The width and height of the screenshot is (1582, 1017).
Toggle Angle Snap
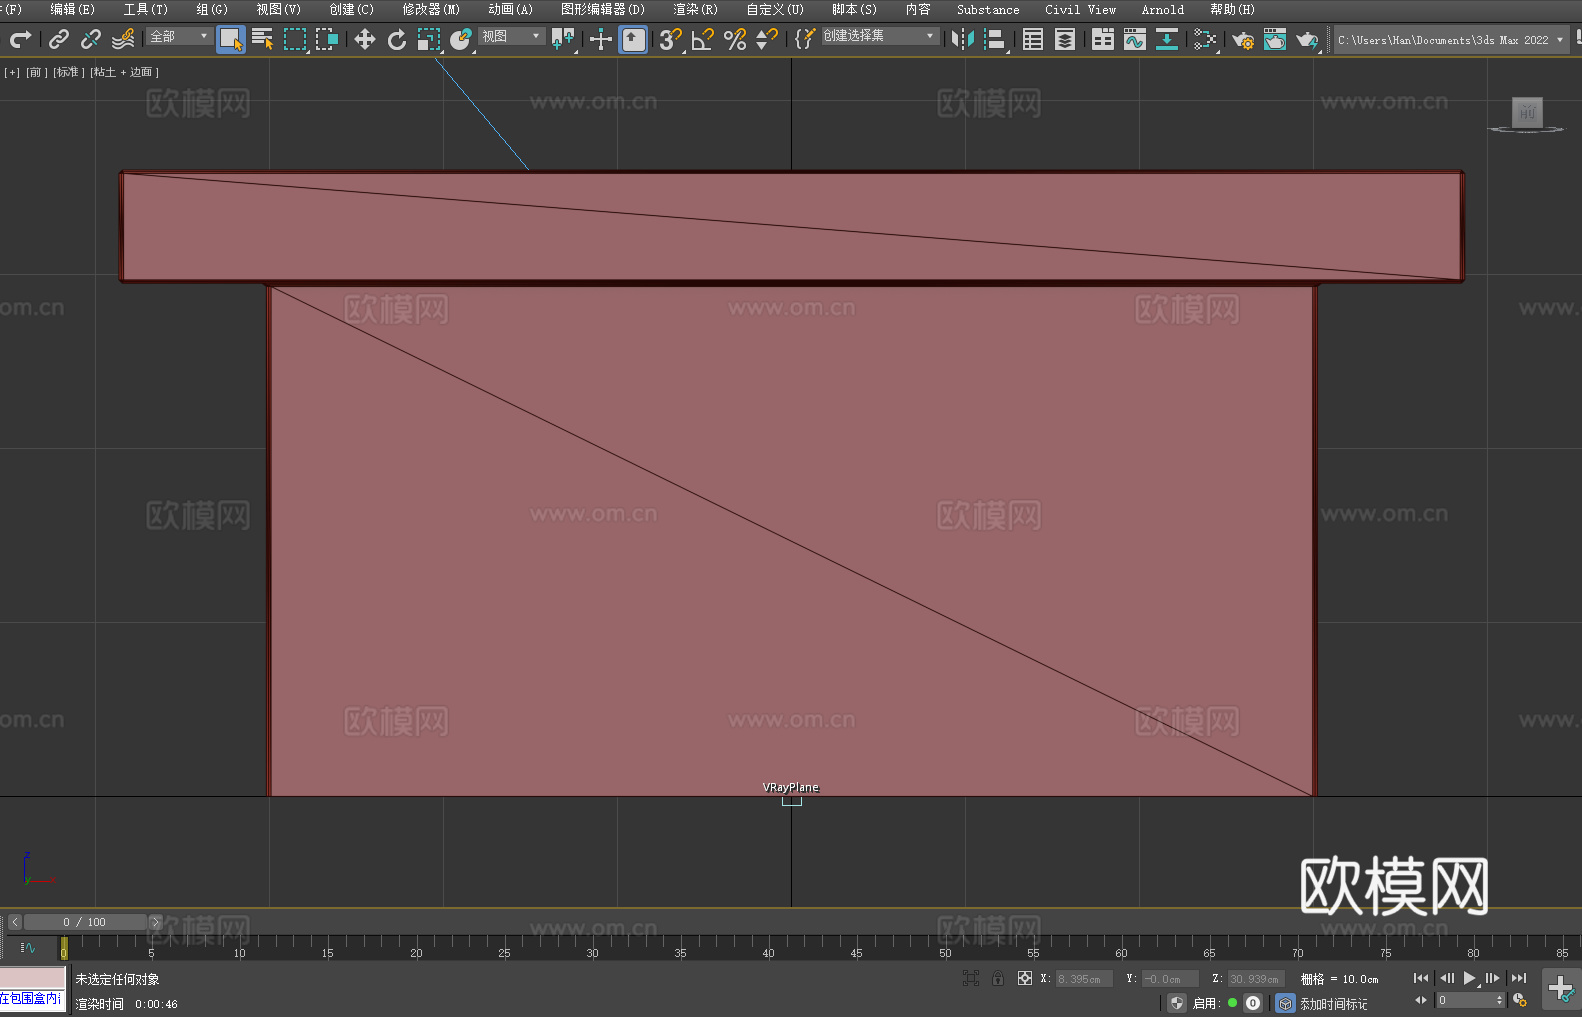click(x=703, y=39)
